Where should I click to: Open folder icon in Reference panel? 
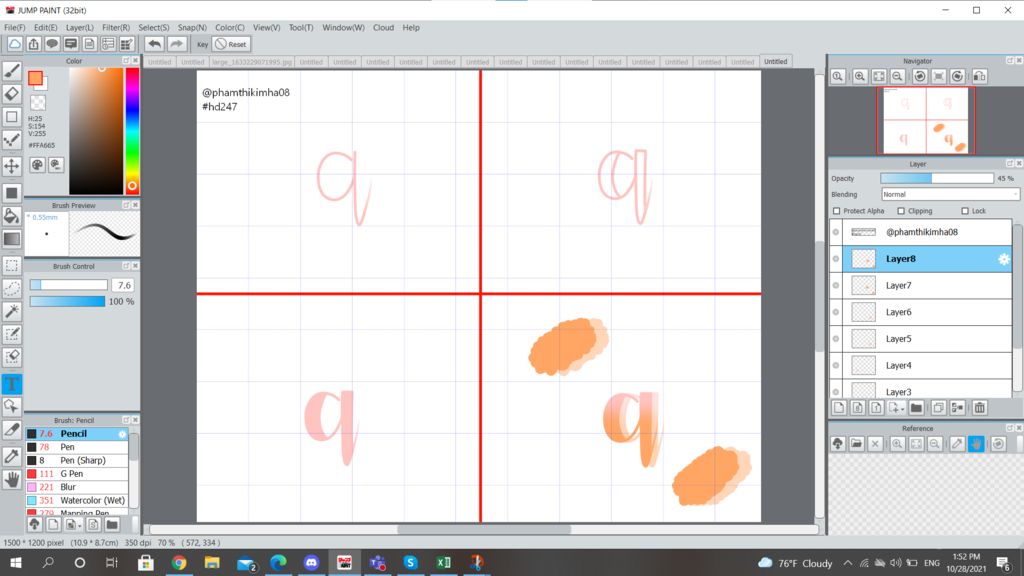pos(856,443)
